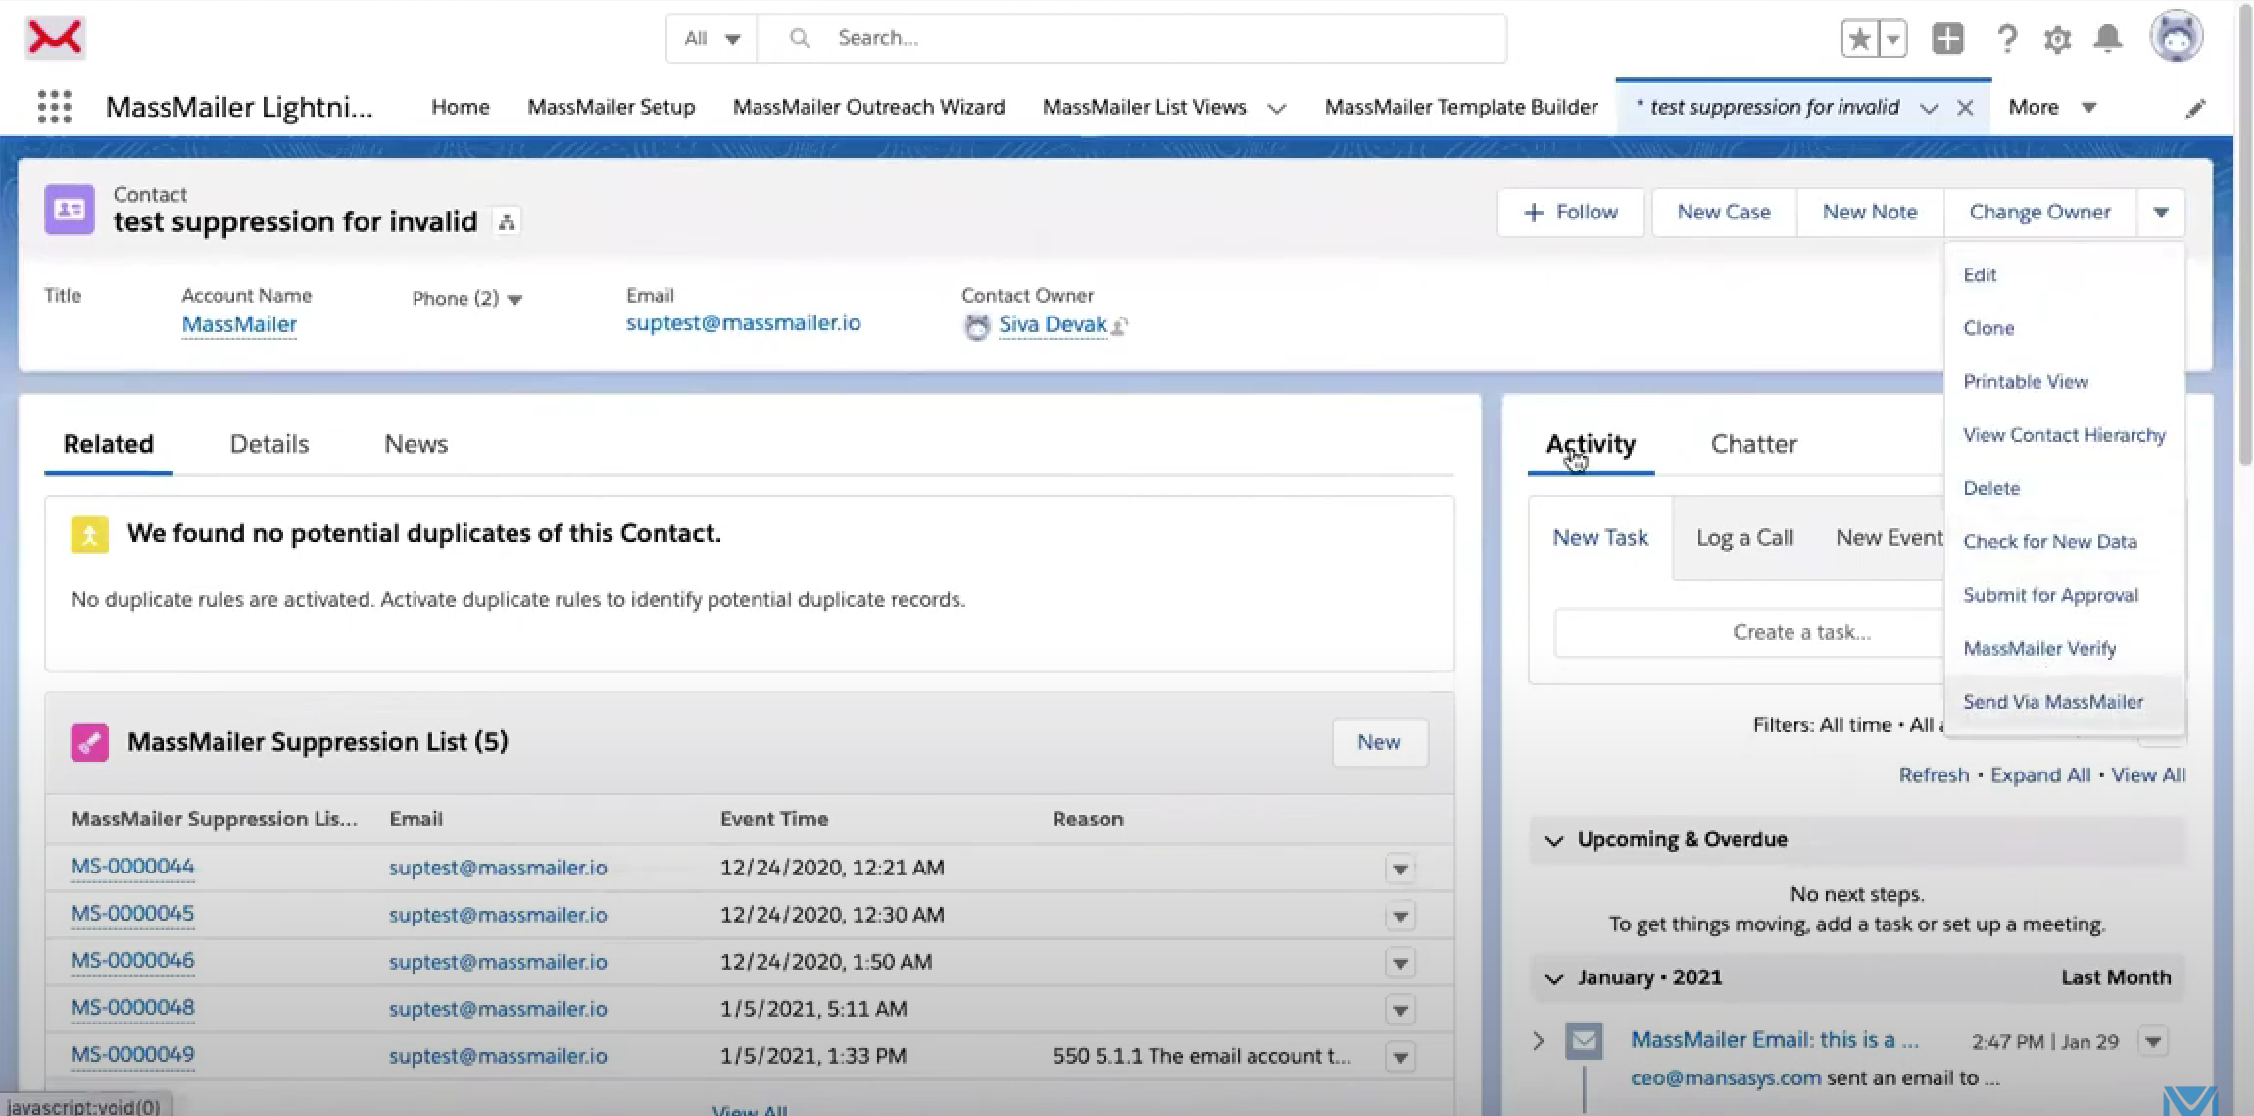
Task: Select Clone from the actions menu
Action: coord(1988,328)
